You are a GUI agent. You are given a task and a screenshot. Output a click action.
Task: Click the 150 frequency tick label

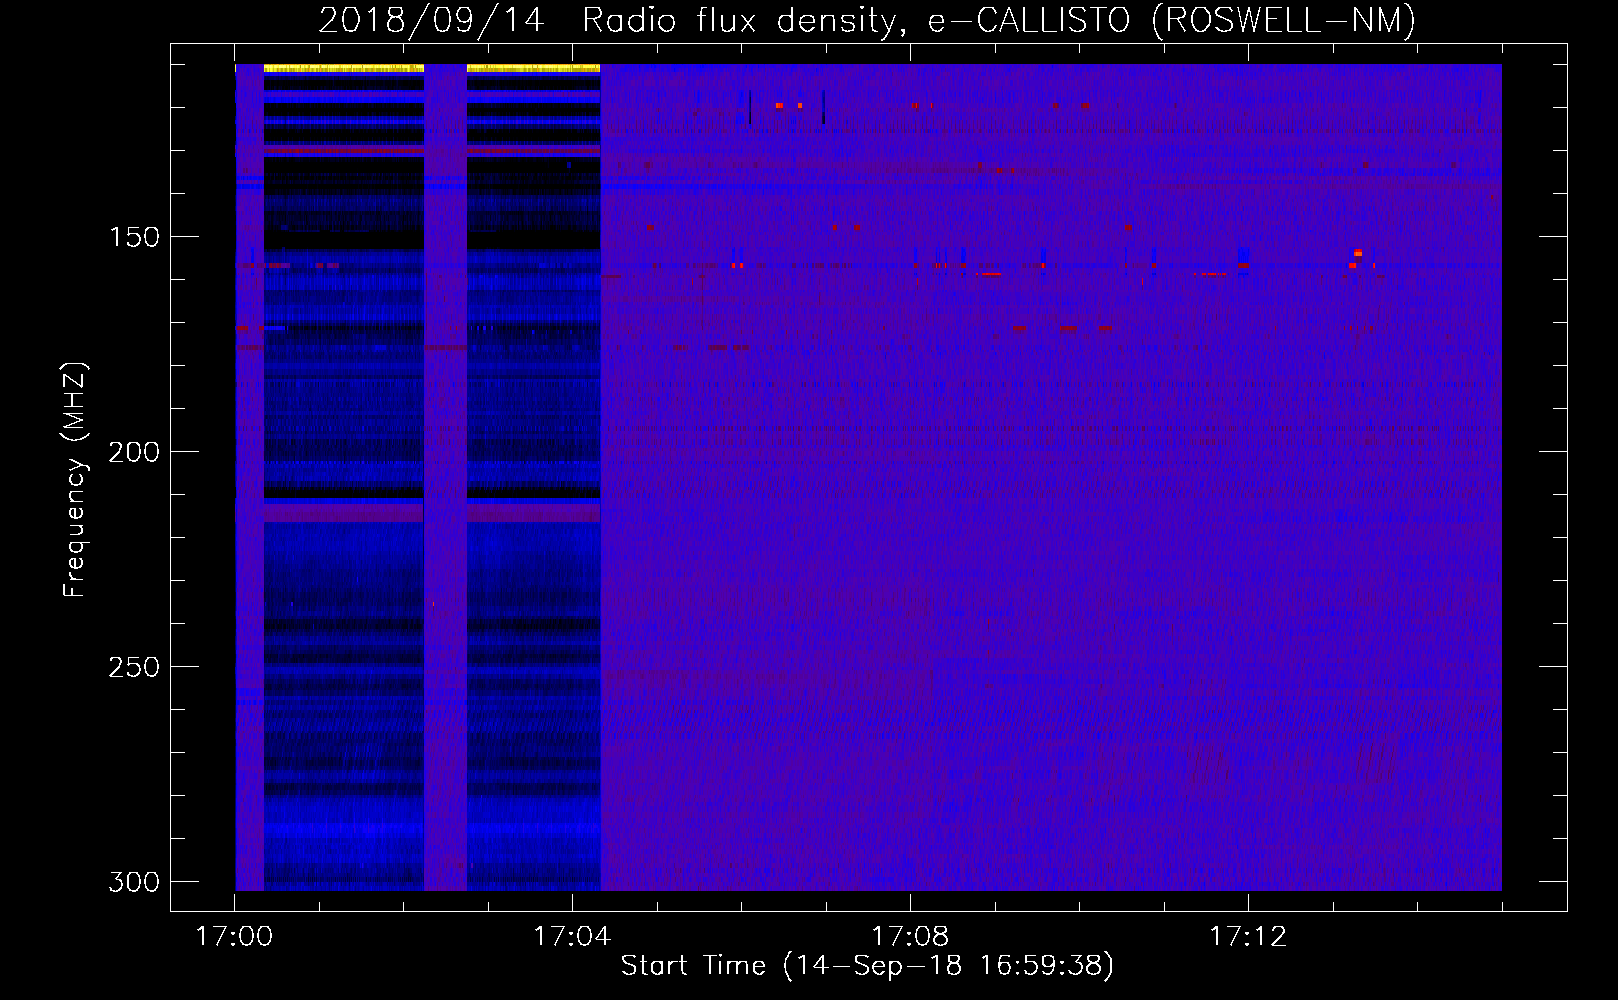(x=134, y=237)
